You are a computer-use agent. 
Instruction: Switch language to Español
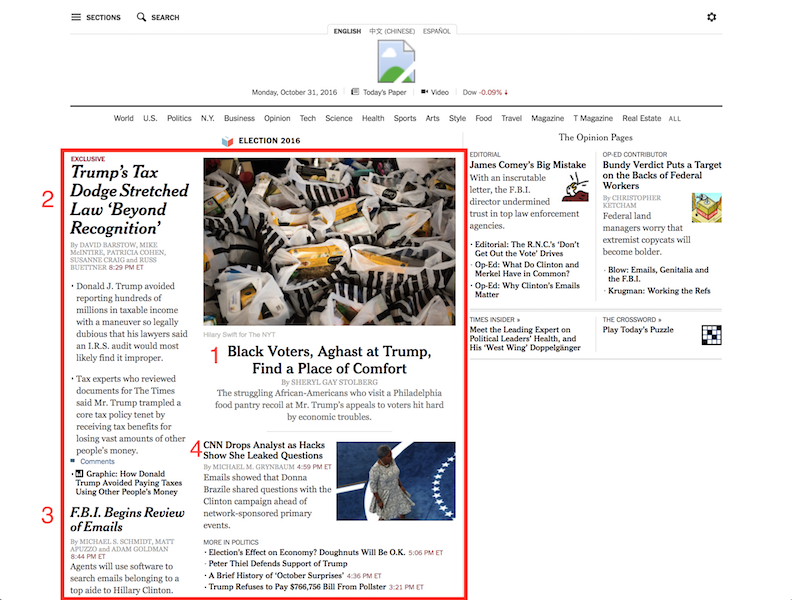click(x=437, y=31)
